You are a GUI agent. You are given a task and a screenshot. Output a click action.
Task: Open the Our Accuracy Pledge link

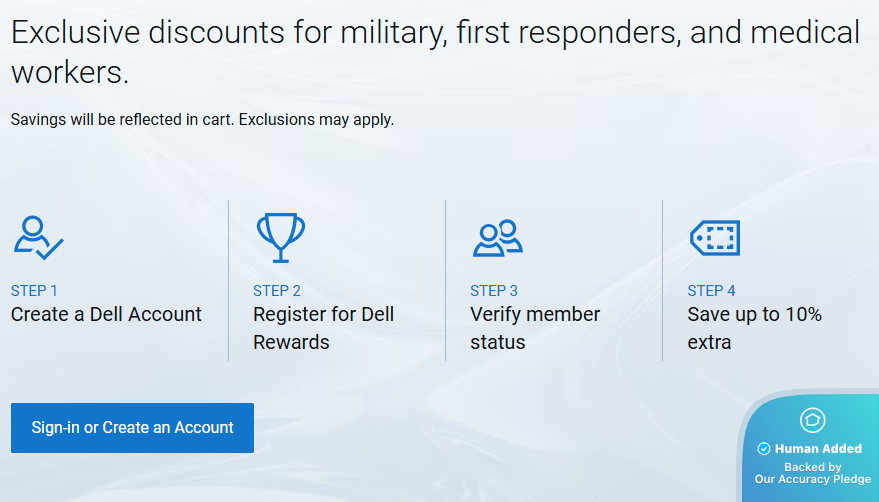pyautogui.click(x=812, y=479)
